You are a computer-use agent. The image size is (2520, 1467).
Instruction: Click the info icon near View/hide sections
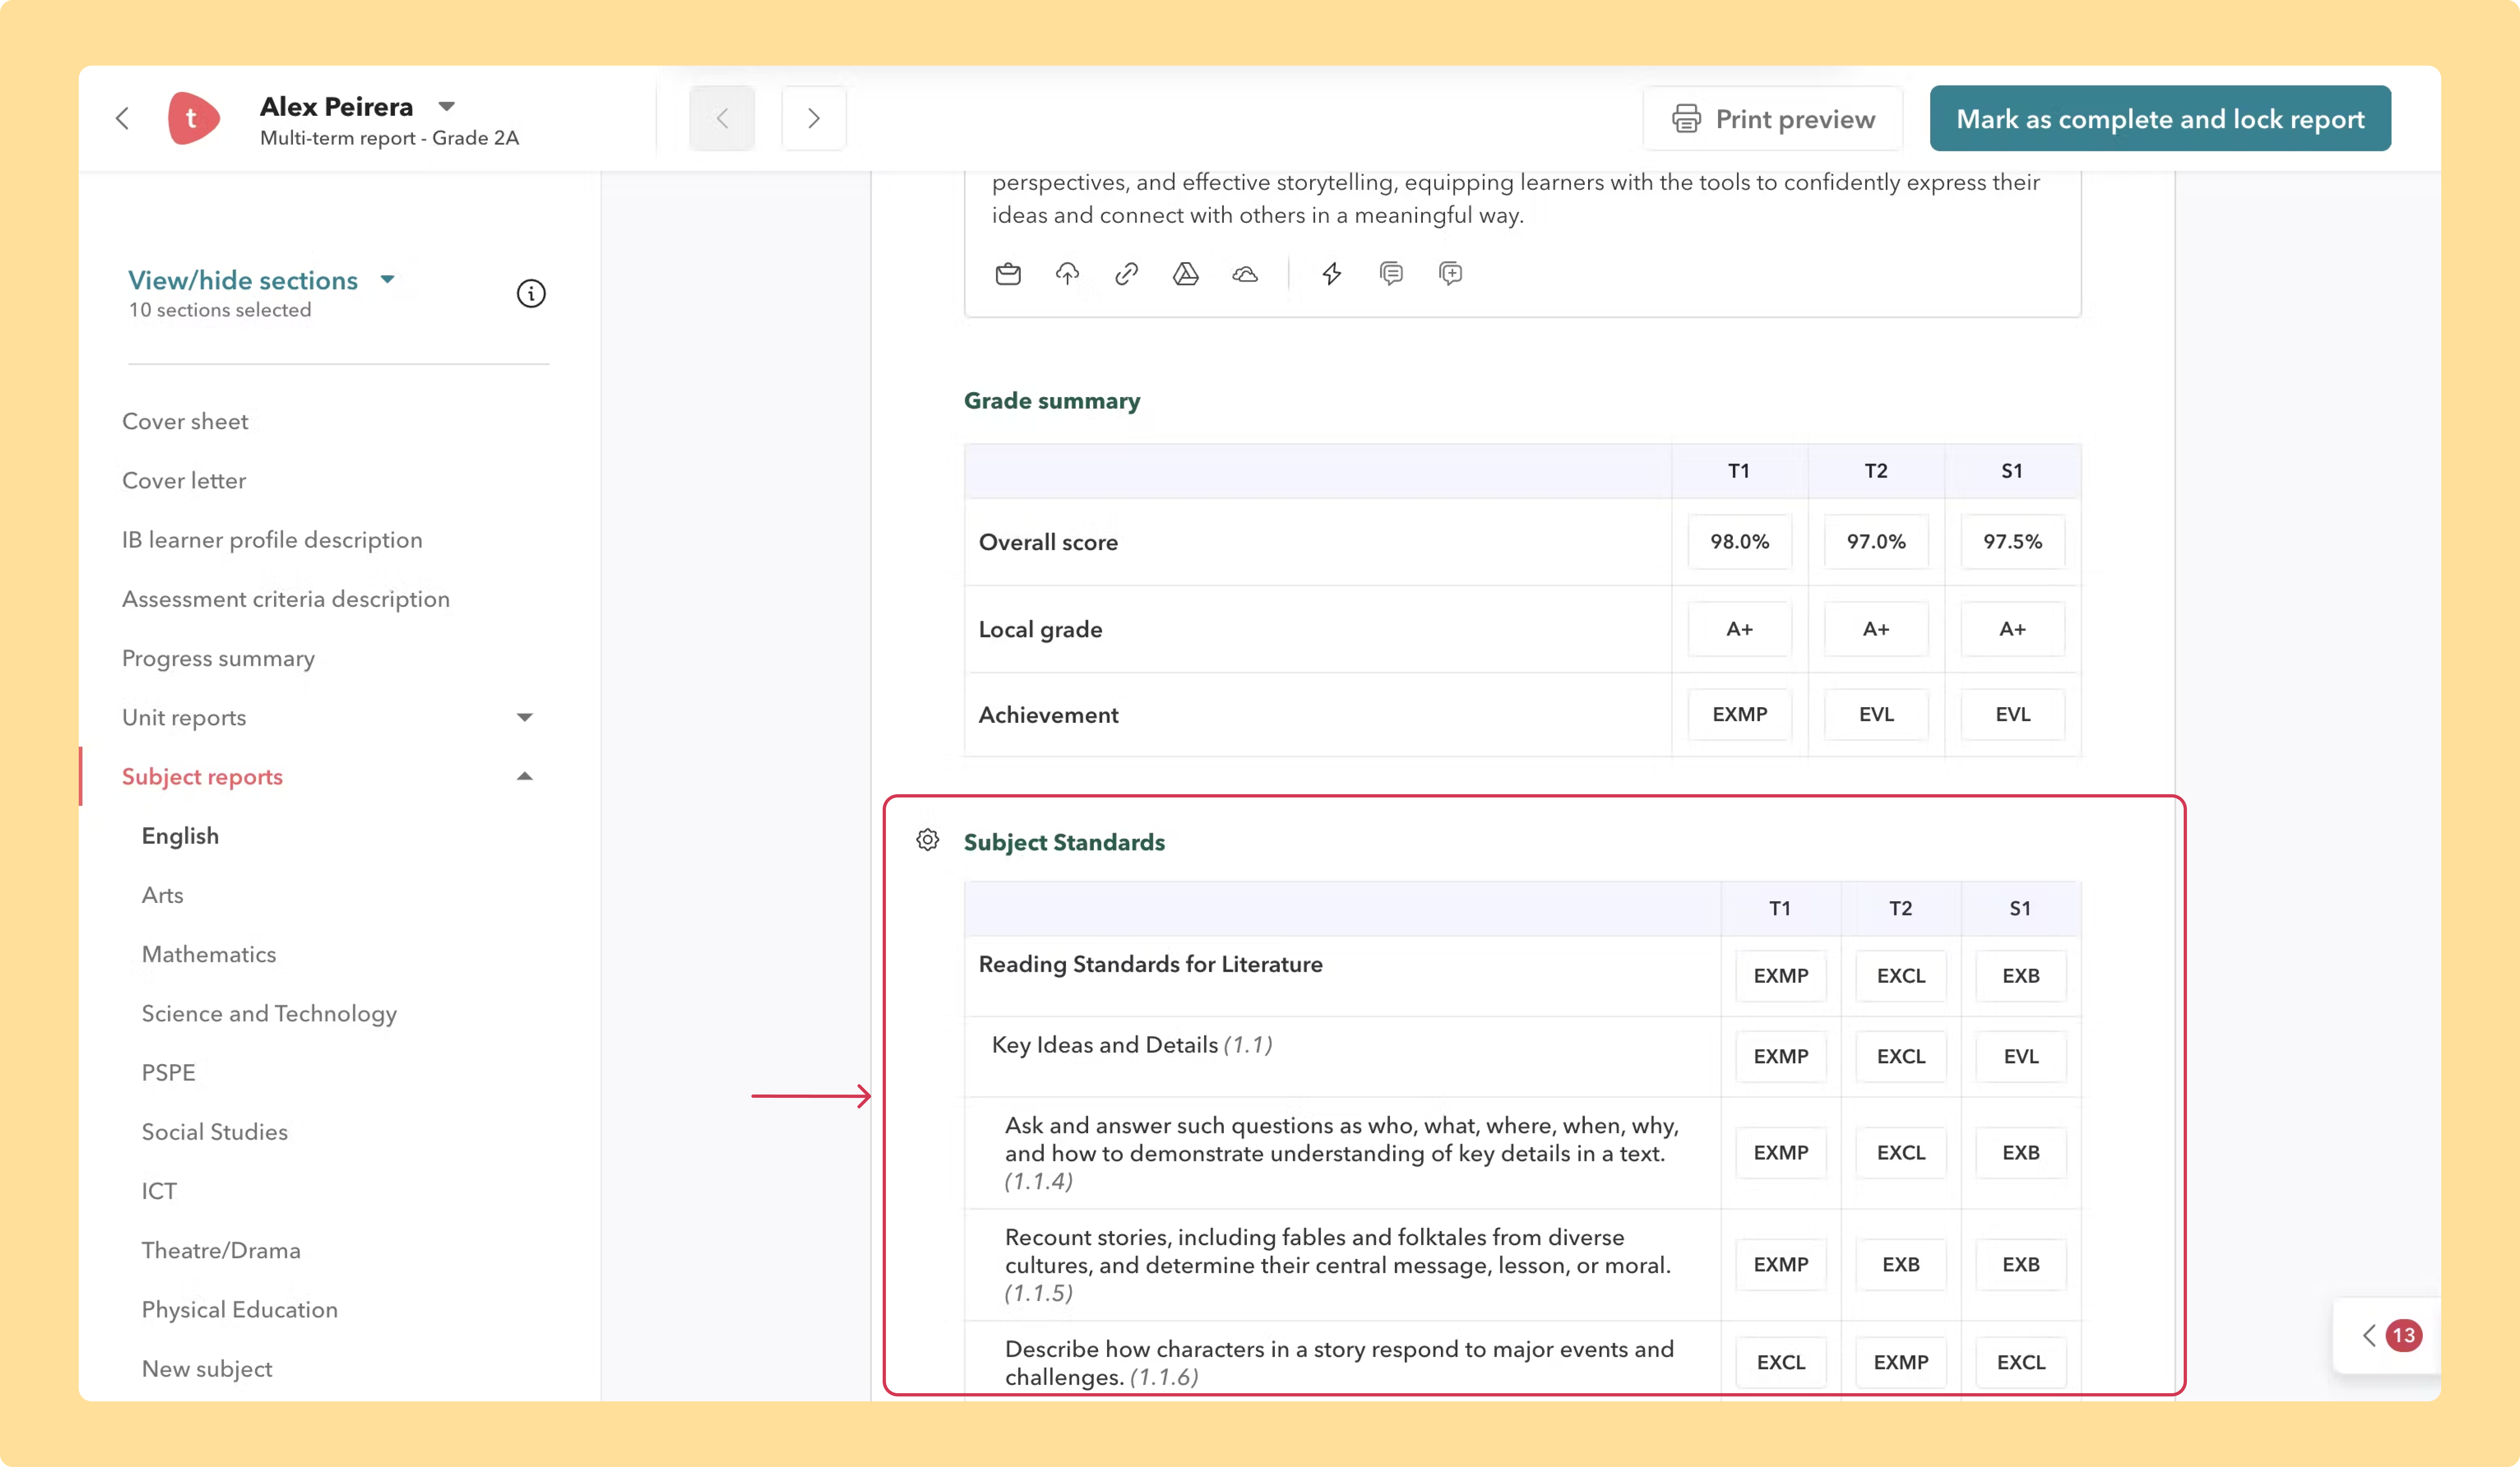pyautogui.click(x=531, y=293)
